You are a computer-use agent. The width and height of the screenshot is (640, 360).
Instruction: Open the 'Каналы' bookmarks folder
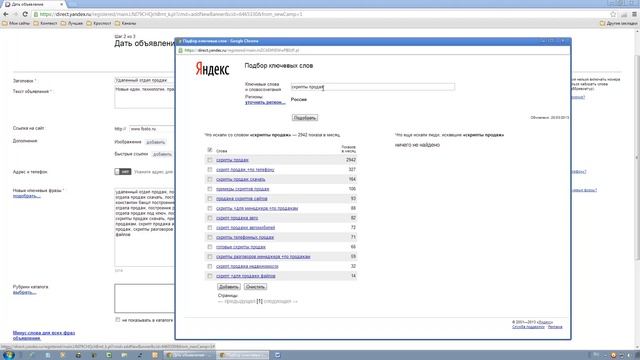(125, 24)
